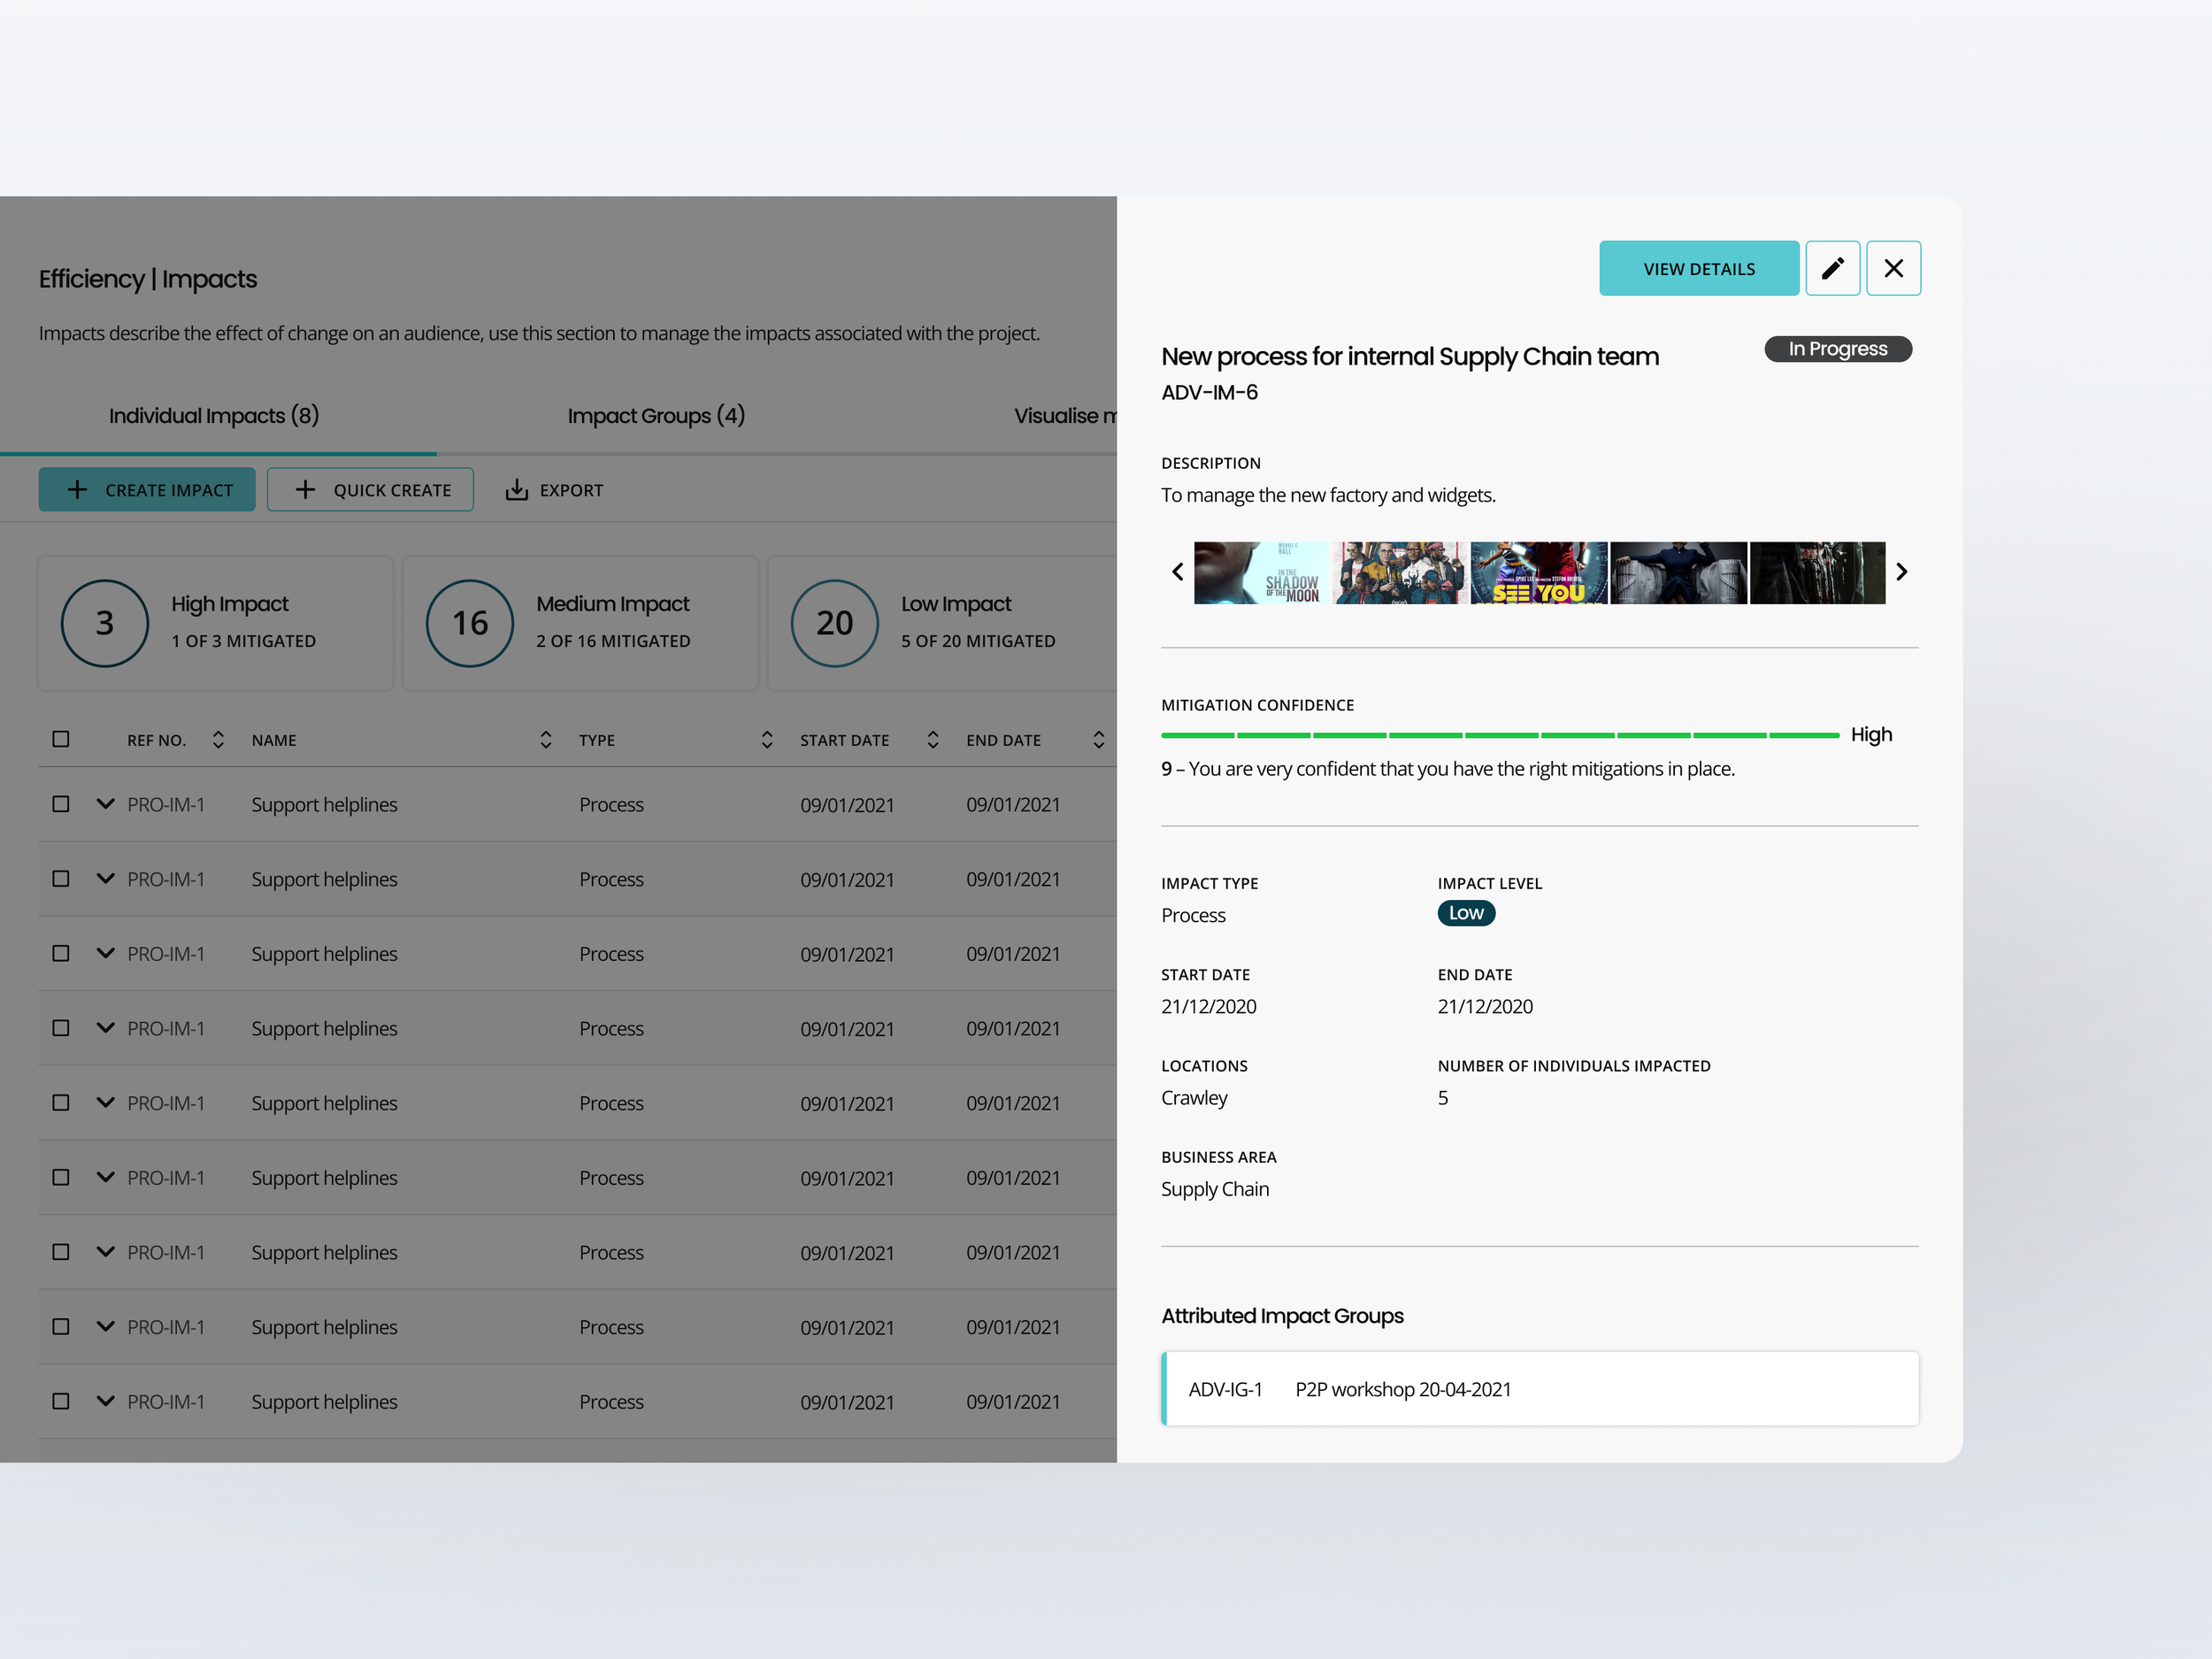
Task: Sort table by Ref No. column
Action: point(218,740)
